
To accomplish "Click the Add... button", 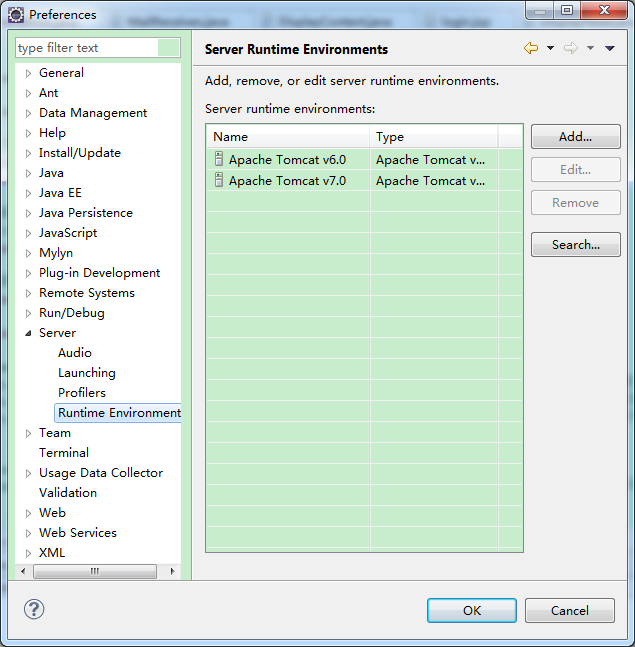I will click(x=576, y=137).
